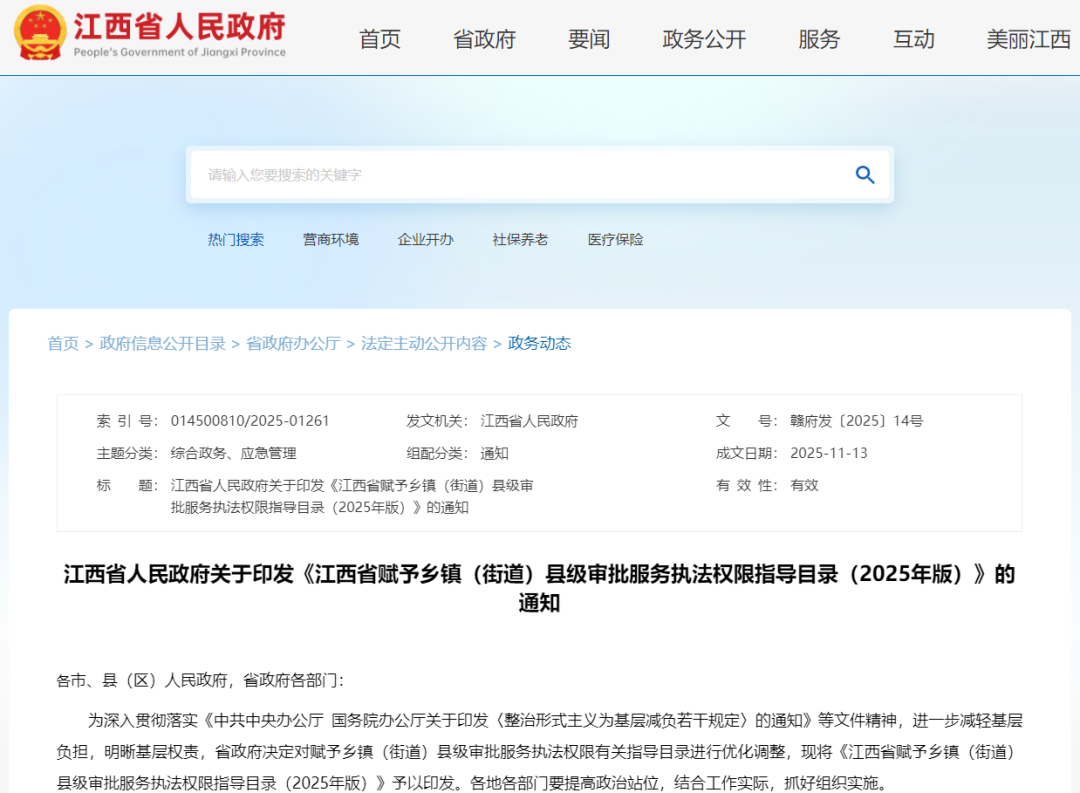Navigate to 省政府办公厅 breadcrumb link
This screenshot has height=793, width=1080.
point(293,343)
